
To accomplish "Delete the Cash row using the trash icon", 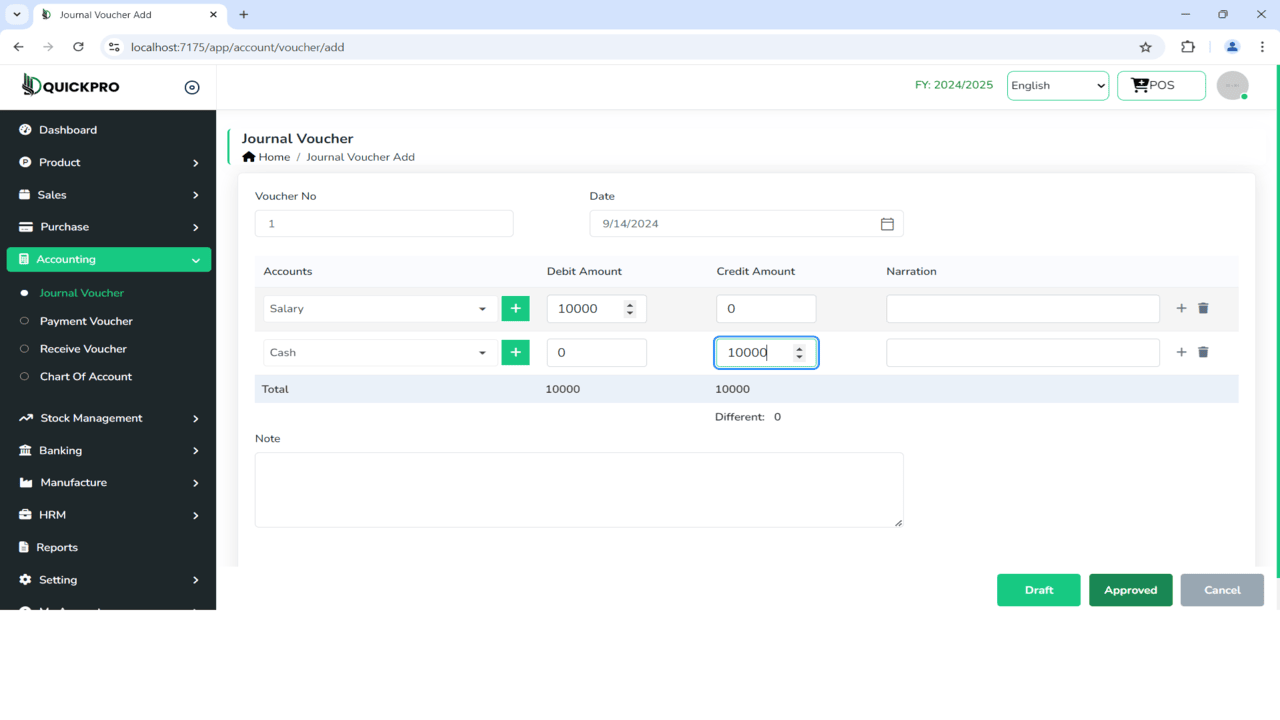I will pyautogui.click(x=1203, y=352).
